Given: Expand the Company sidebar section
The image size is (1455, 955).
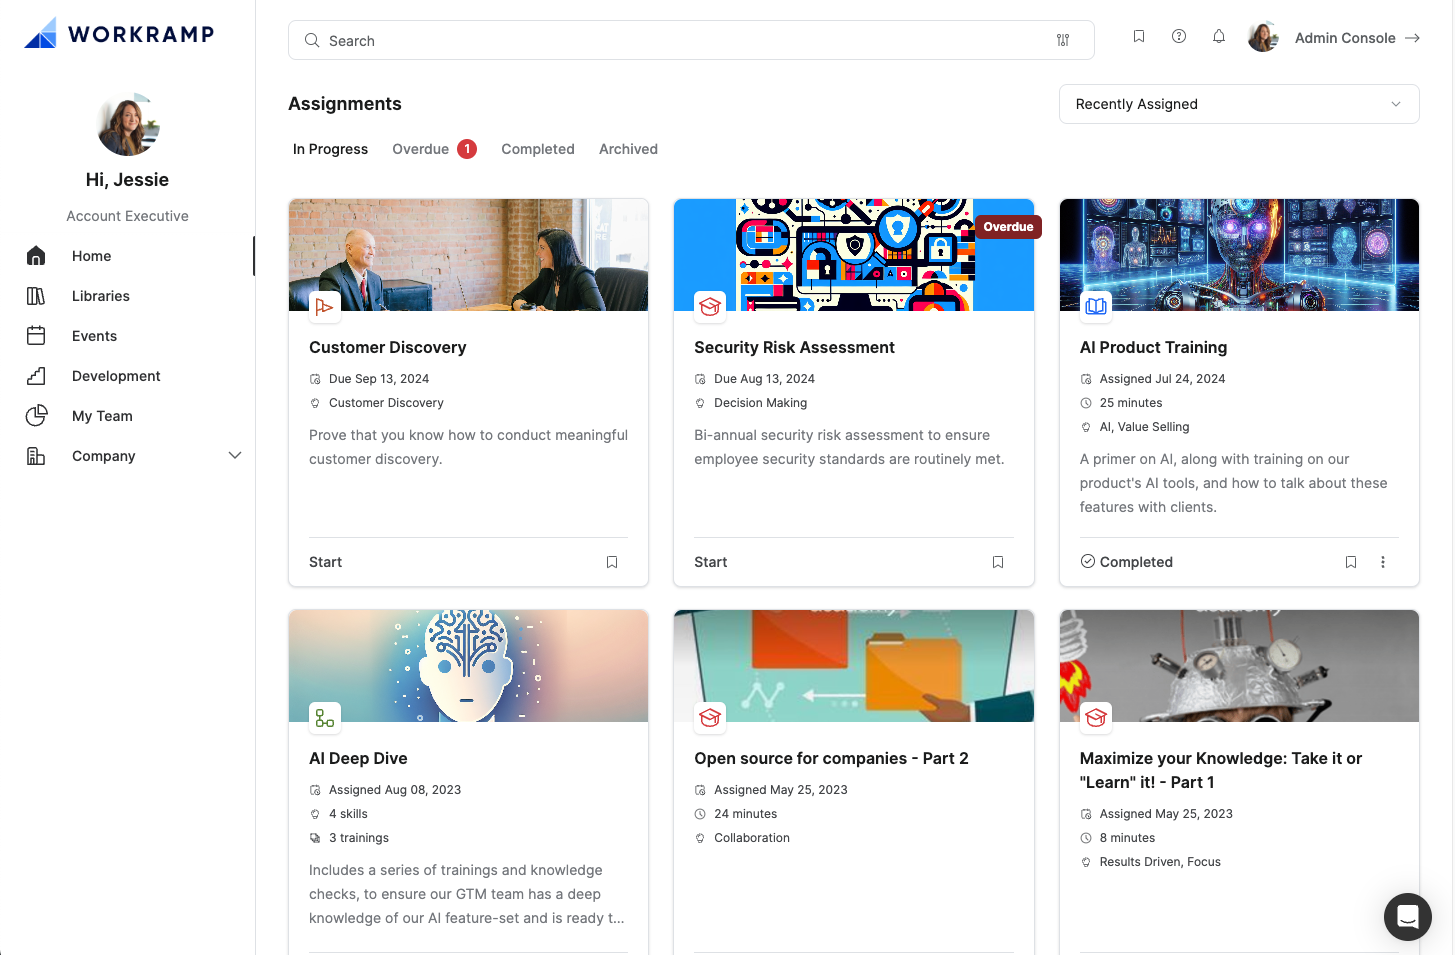Looking at the screenshot, I should tap(235, 455).
